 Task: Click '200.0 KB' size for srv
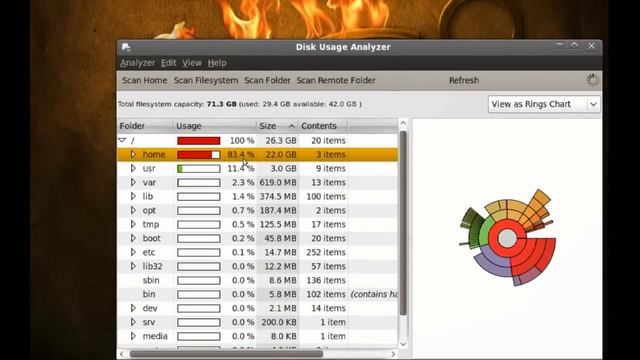pos(279,322)
